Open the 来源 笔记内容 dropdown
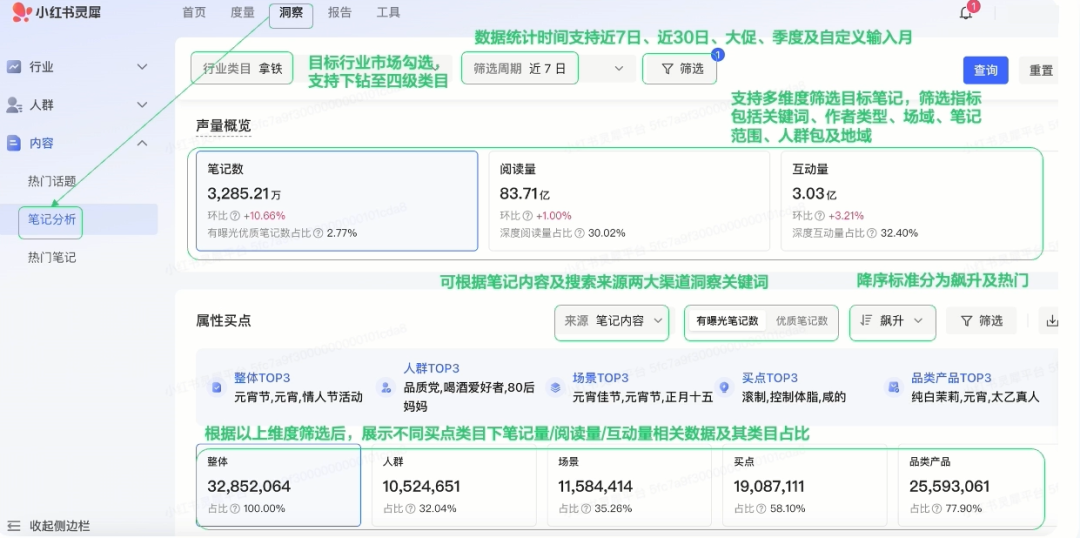Screen dimensions: 1080x538 point(612,321)
